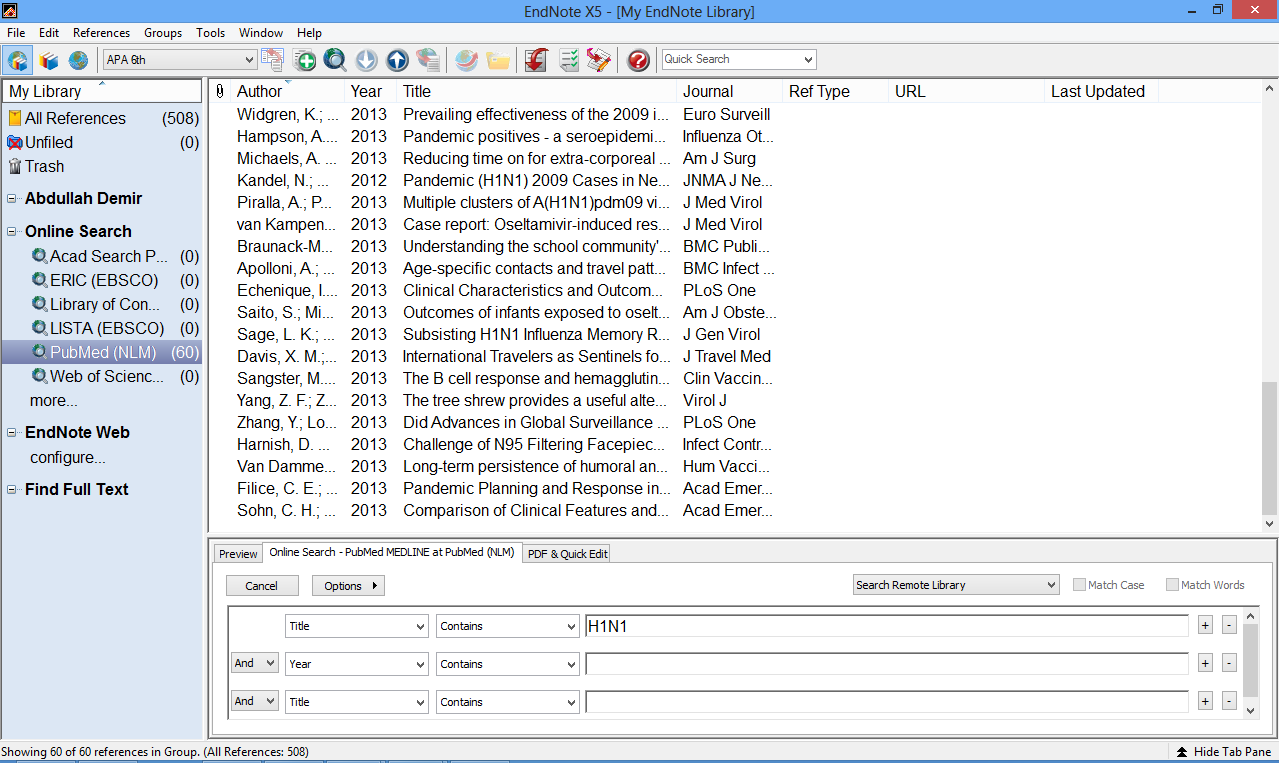
Task: Toggle the Match Words checkbox
Action: (1172, 585)
